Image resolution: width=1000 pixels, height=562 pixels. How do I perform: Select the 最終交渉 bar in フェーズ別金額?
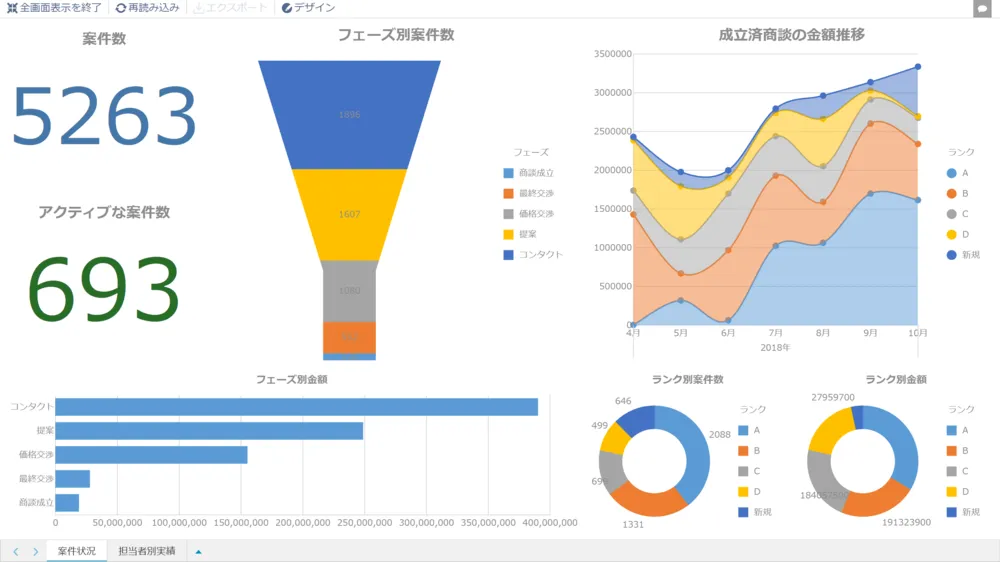pos(73,479)
